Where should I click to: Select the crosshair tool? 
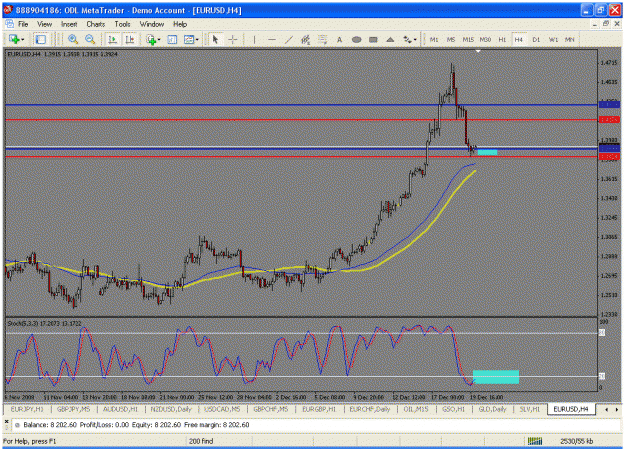pyautogui.click(x=233, y=39)
